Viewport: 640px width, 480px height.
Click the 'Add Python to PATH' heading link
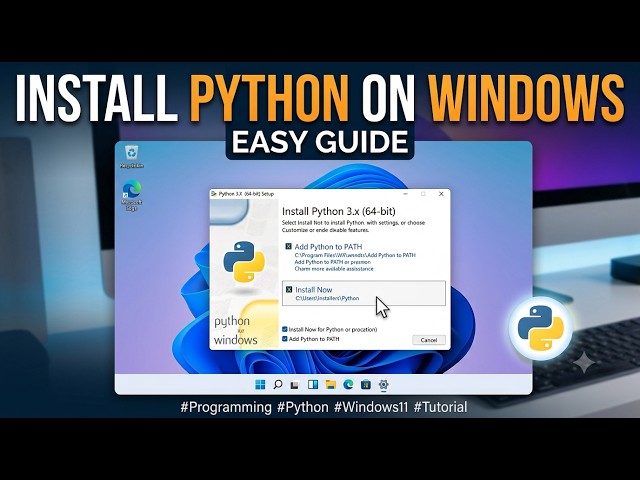click(328, 247)
